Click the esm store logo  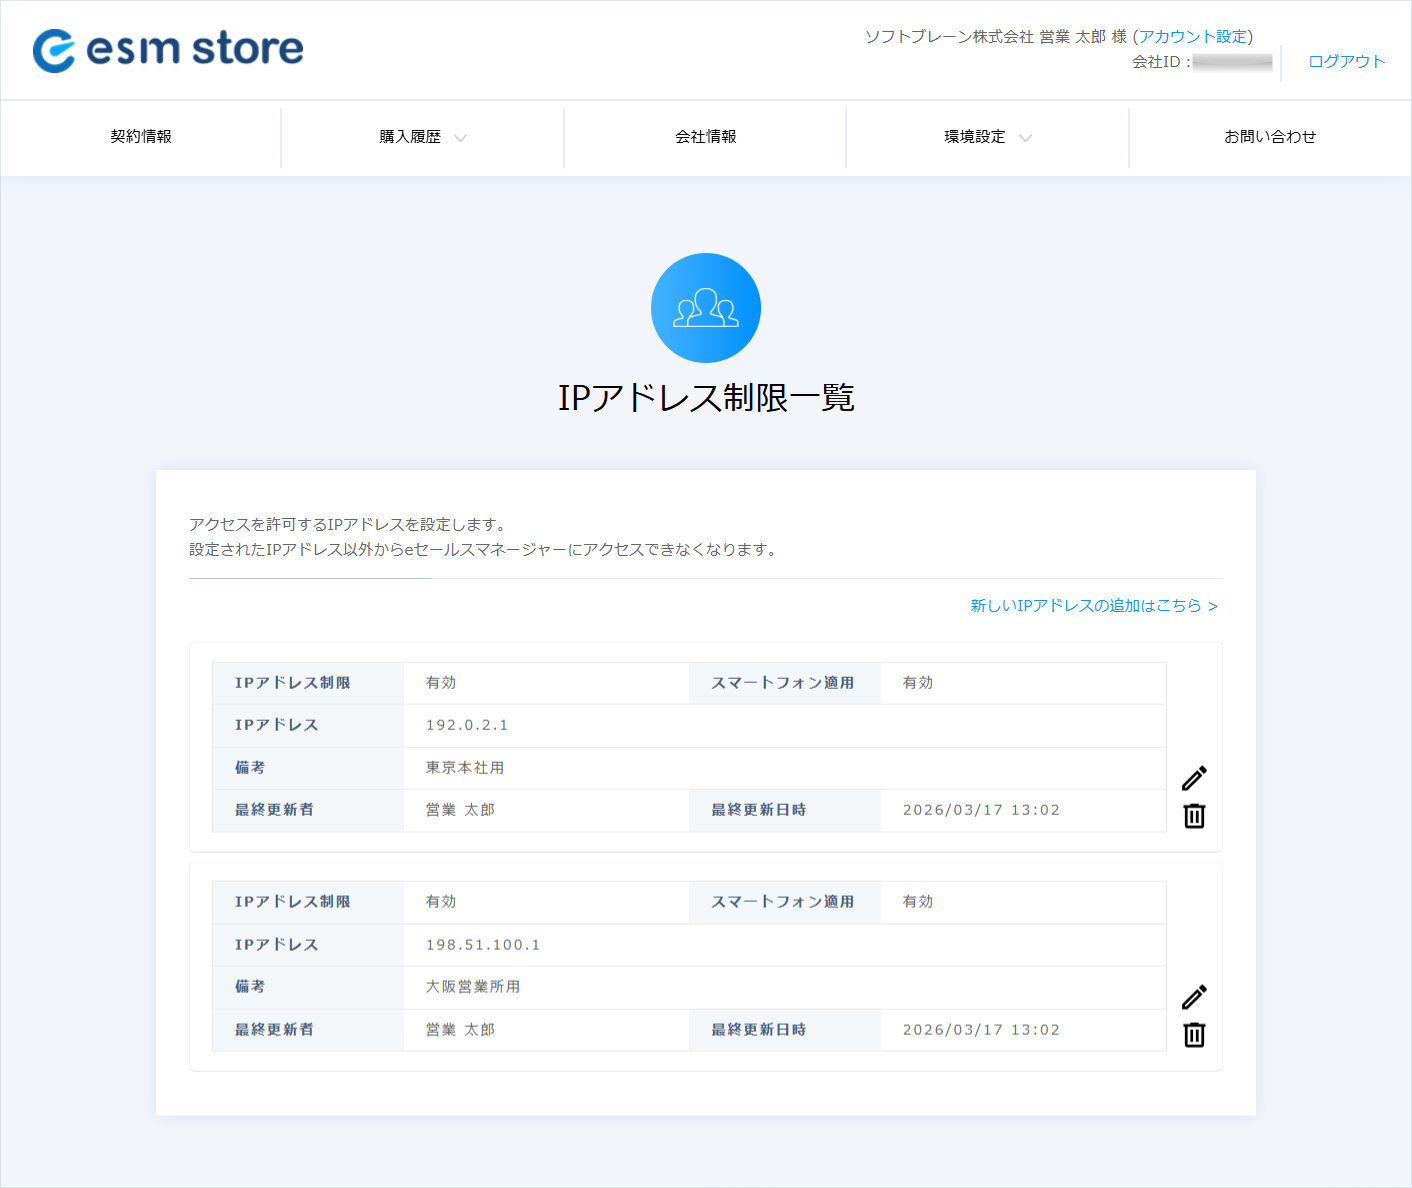(x=168, y=49)
